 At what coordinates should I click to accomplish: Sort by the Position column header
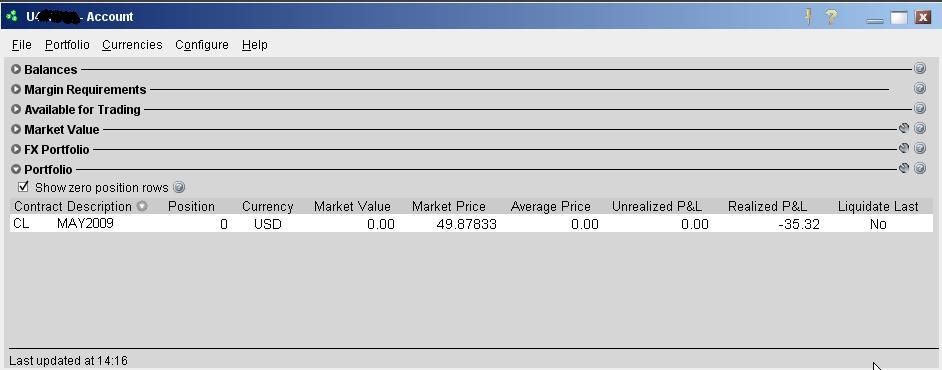coord(191,207)
